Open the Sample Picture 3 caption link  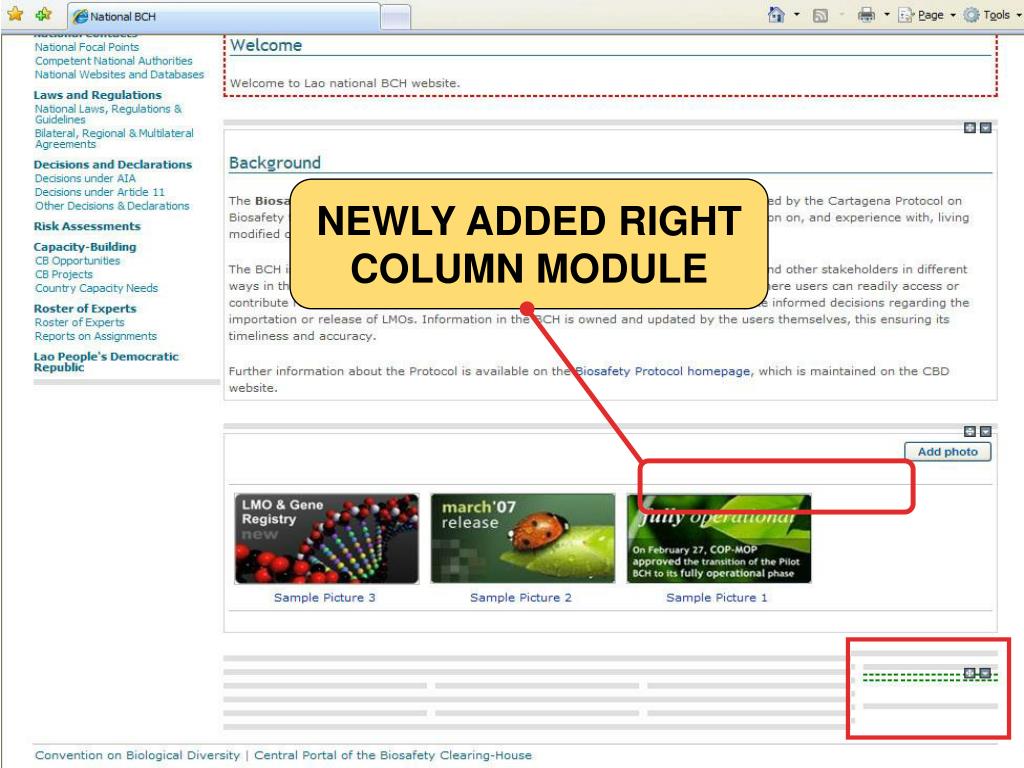coord(325,598)
